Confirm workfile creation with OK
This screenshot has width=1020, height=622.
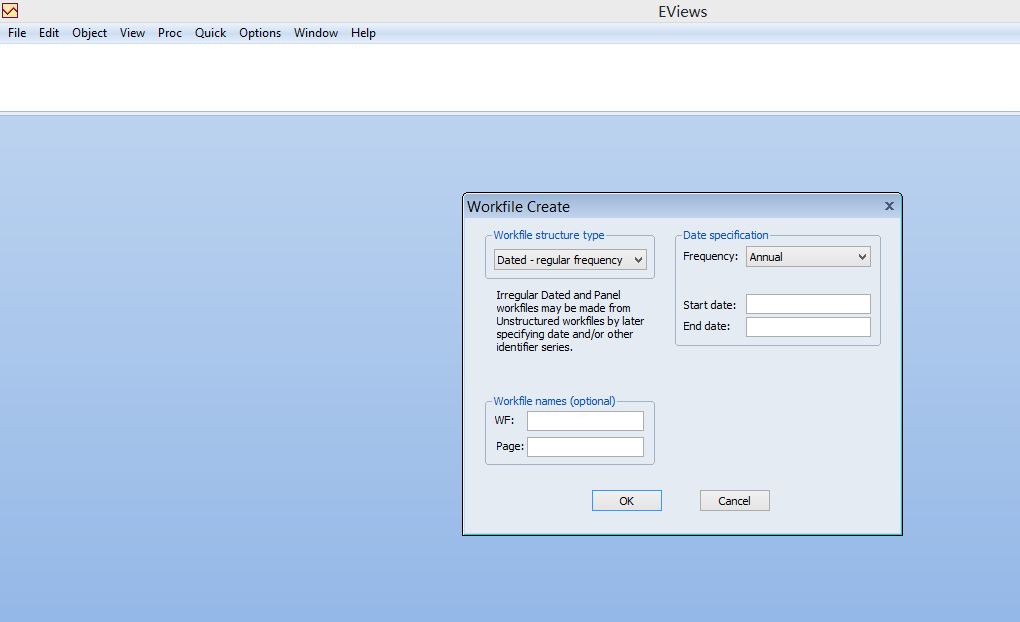626,500
